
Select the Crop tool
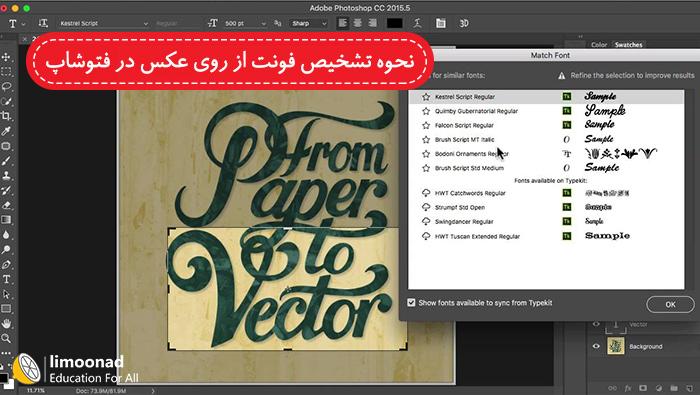tap(6, 116)
